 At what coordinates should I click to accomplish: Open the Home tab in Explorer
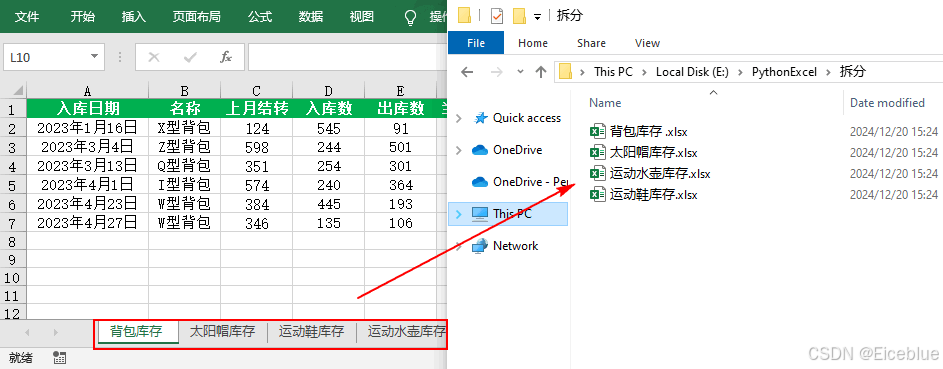point(533,43)
